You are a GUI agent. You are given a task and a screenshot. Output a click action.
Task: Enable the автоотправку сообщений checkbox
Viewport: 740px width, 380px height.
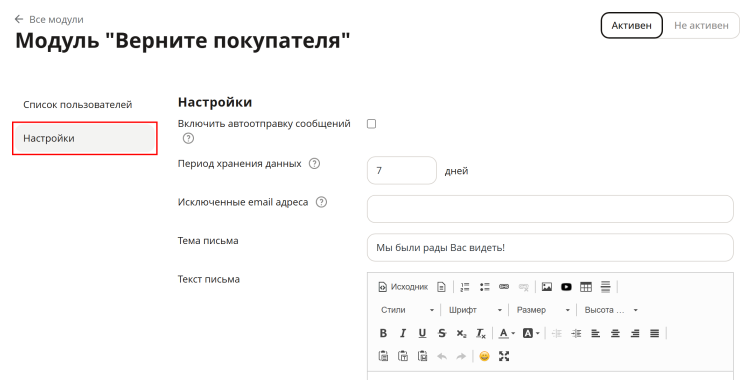[371, 124]
